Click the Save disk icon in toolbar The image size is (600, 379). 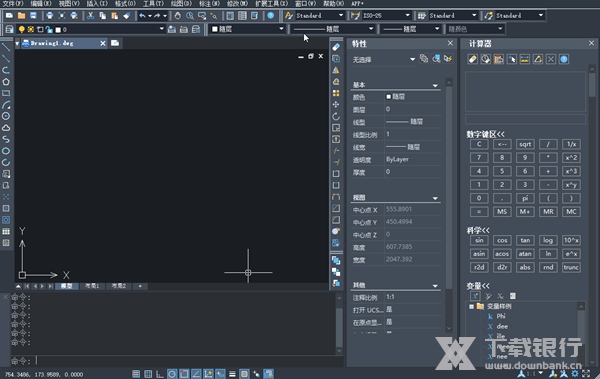[x=33, y=16]
